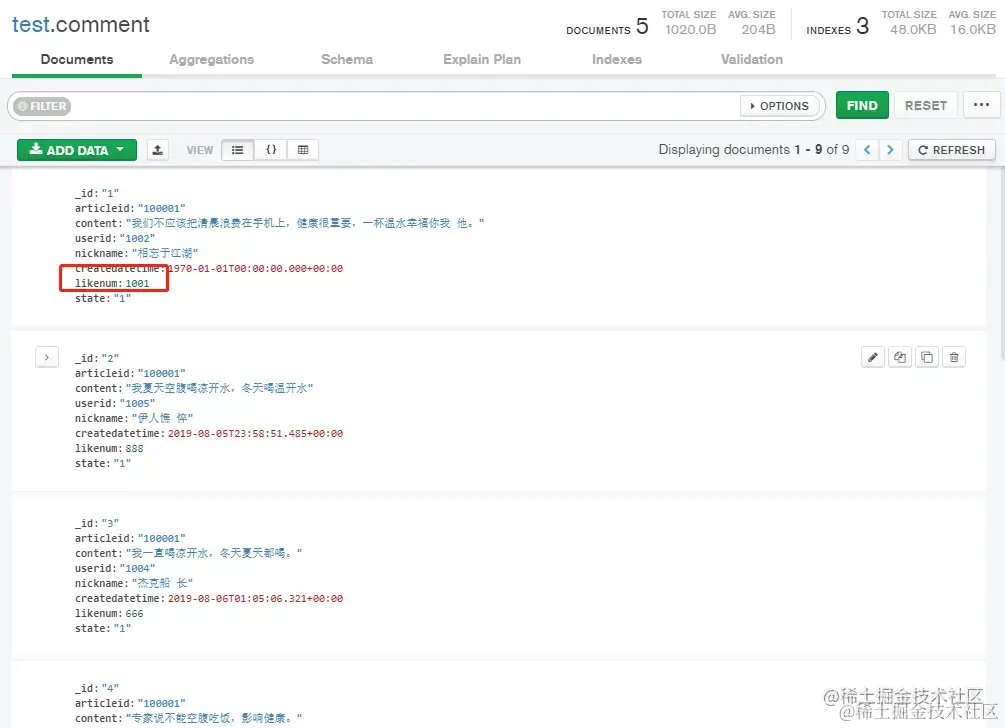
Task: Click createdatetime 2019-08-06T01:05:06.321+00:00
Action: coord(255,599)
